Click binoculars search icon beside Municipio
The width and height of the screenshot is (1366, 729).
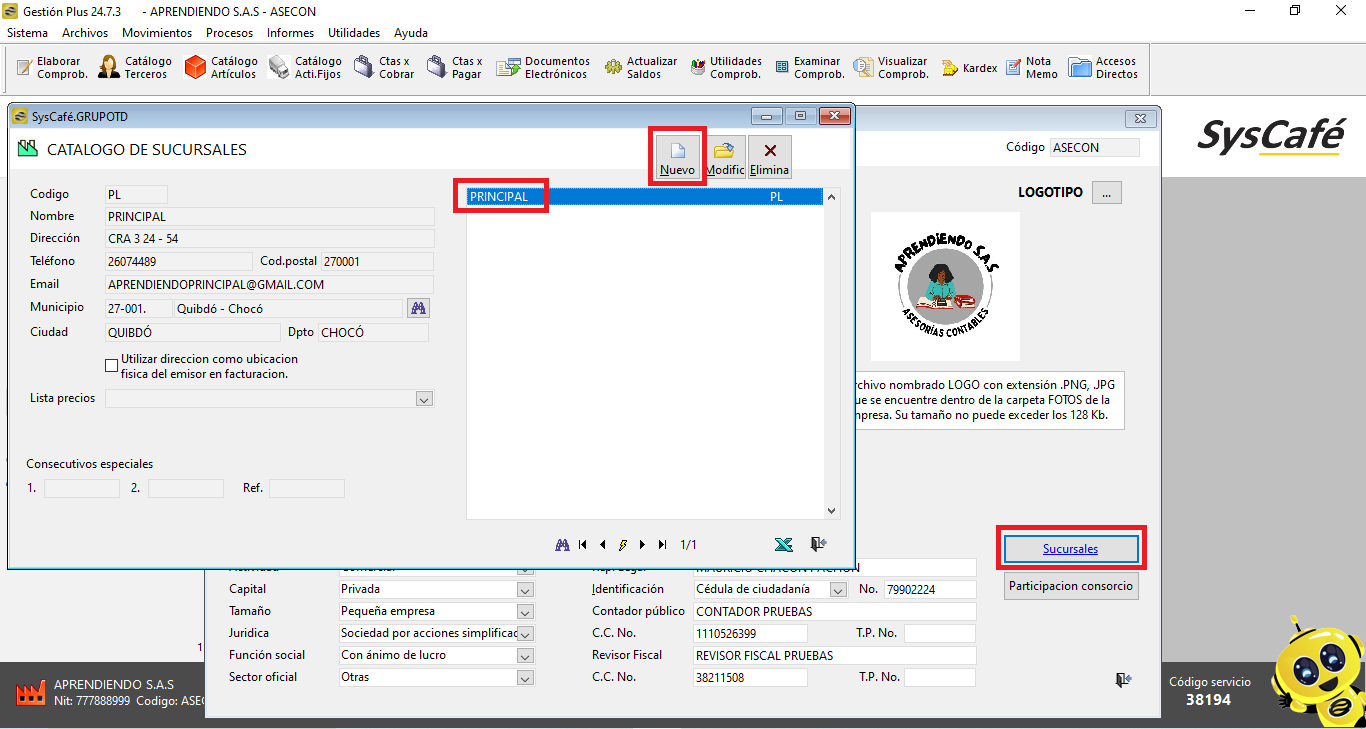click(x=418, y=308)
